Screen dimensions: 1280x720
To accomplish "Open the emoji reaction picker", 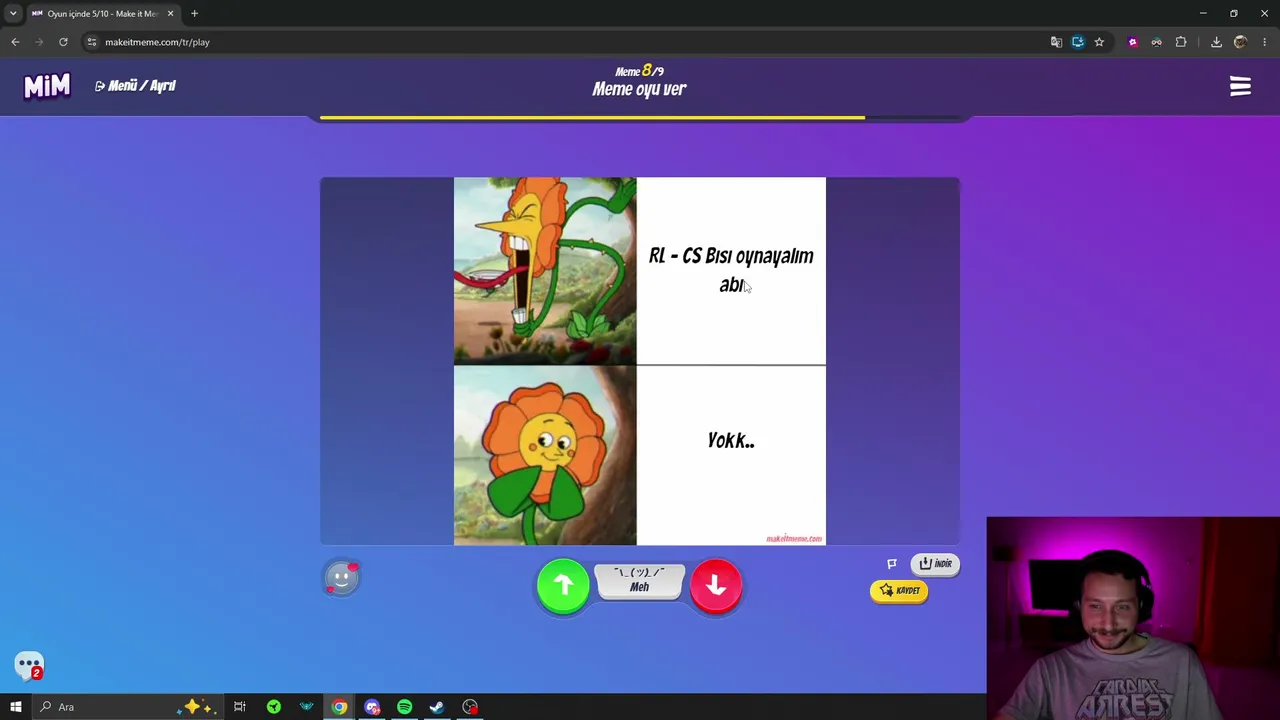I will pos(341,577).
